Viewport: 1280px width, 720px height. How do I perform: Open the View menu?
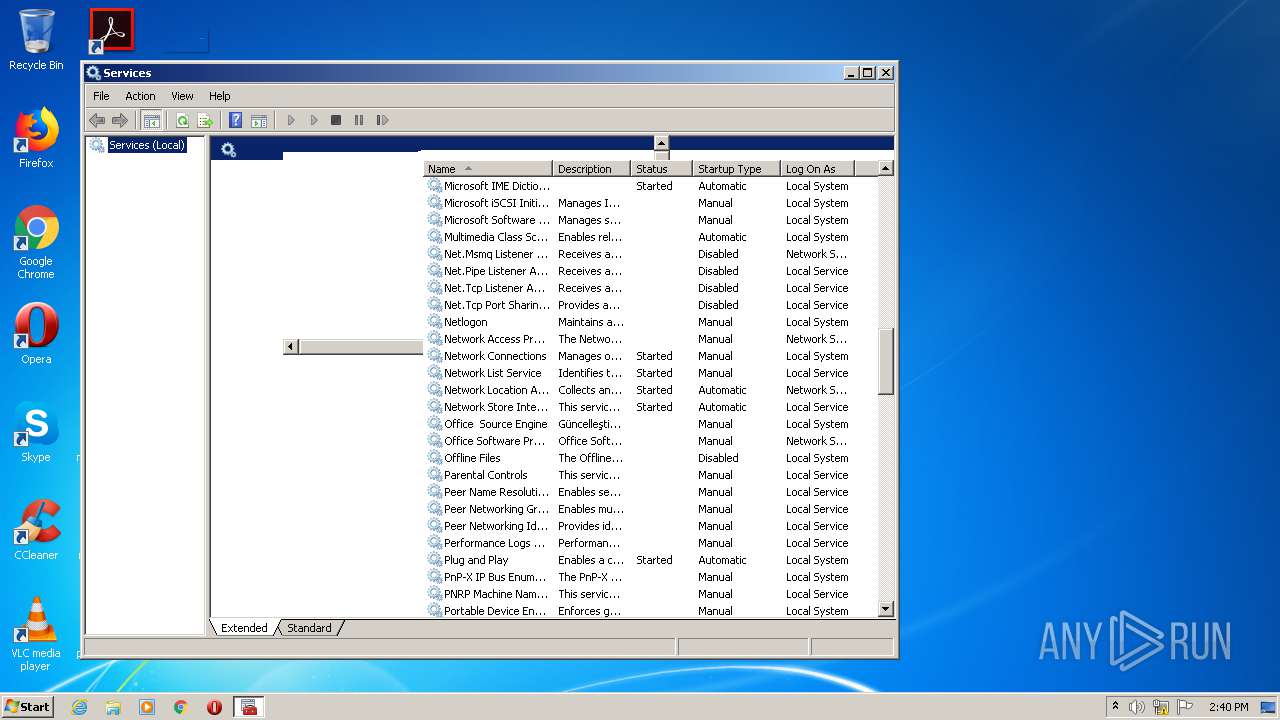point(182,96)
